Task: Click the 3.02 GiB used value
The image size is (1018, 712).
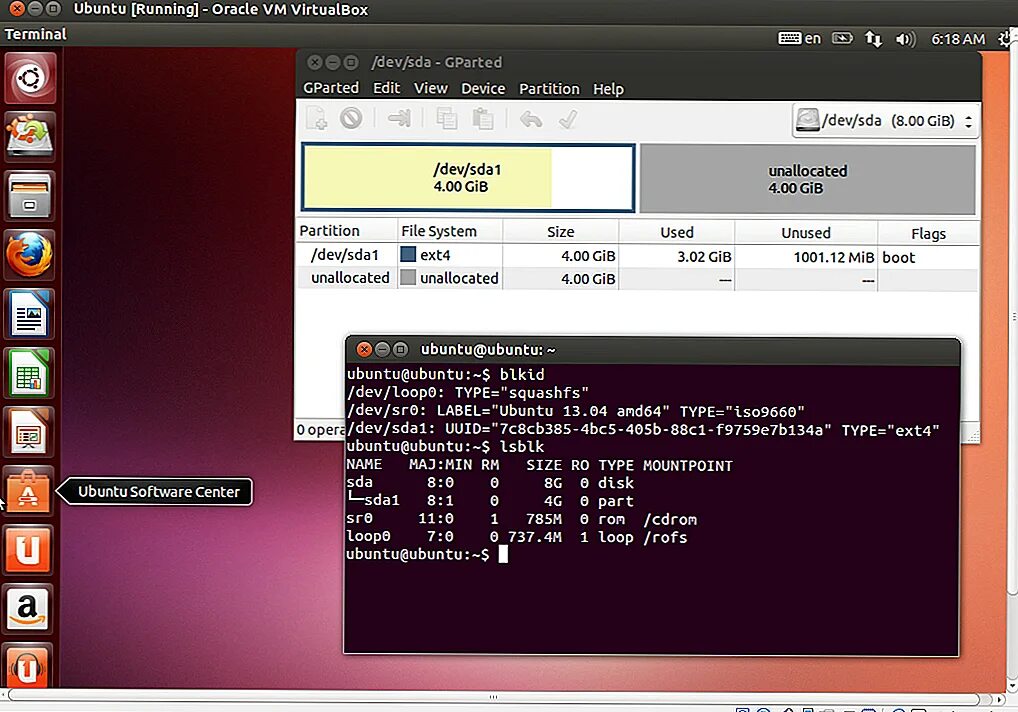Action: 704,257
